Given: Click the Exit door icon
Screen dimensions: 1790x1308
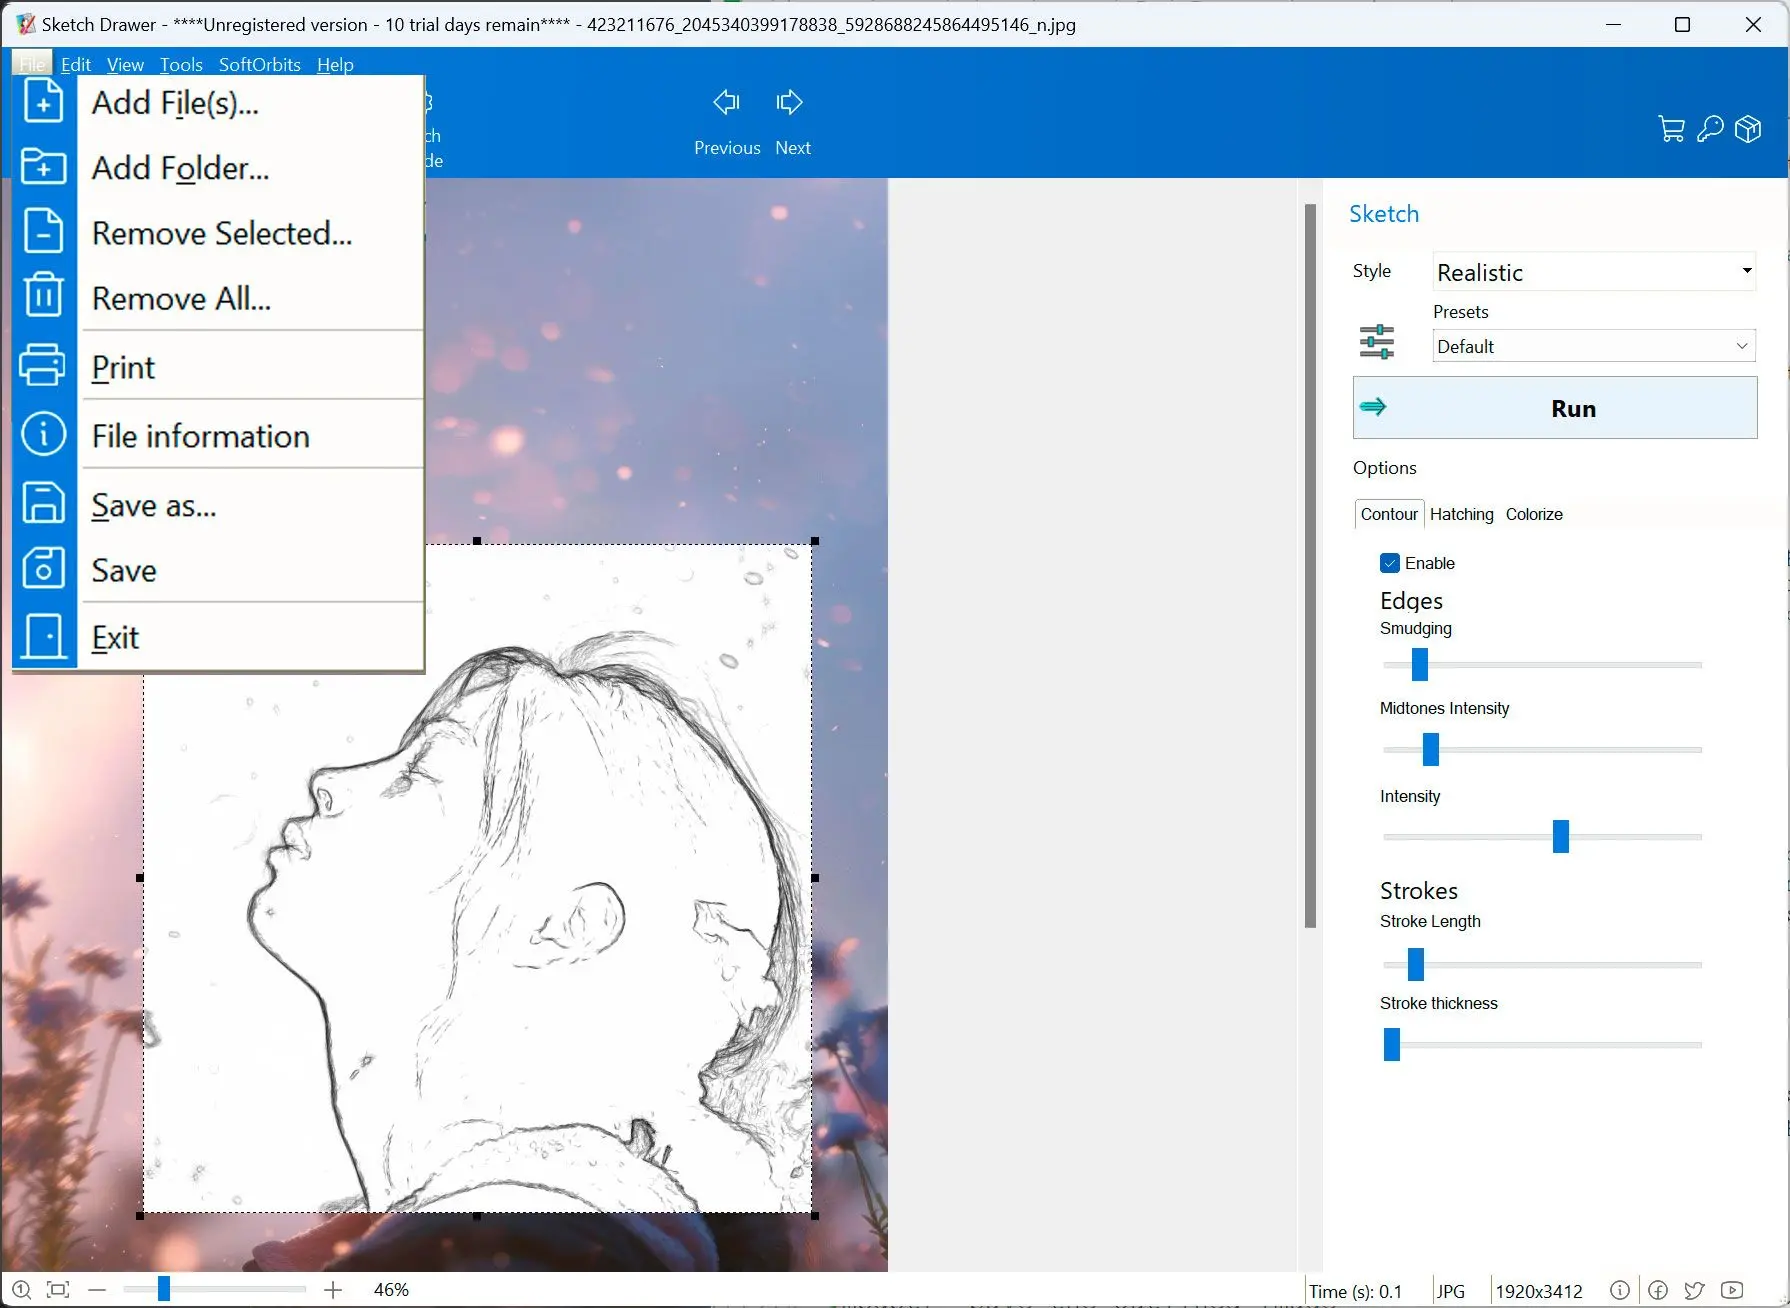Looking at the screenshot, I should click(44, 635).
